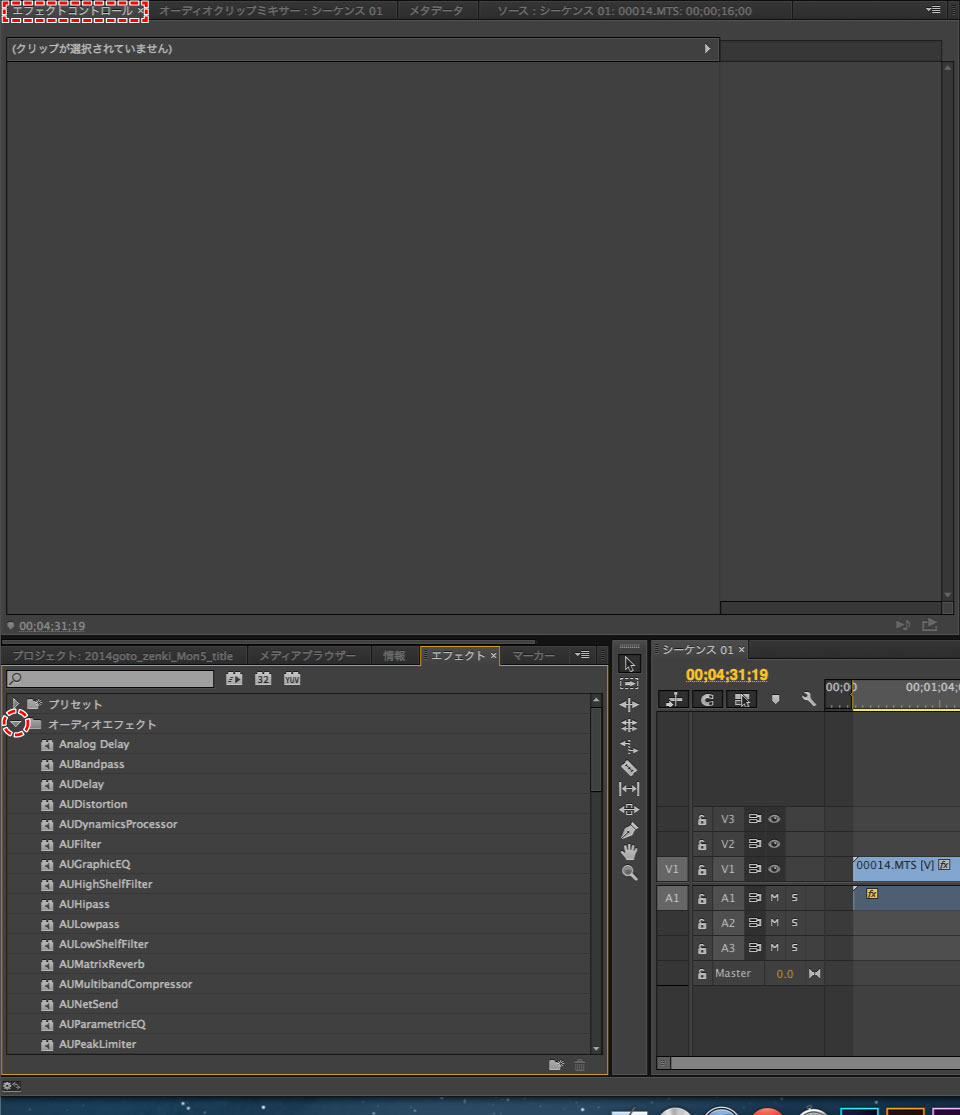Select the Slip tool
Image resolution: width=960 pixels, height=1115 pixels.
[x=629, y=789]
